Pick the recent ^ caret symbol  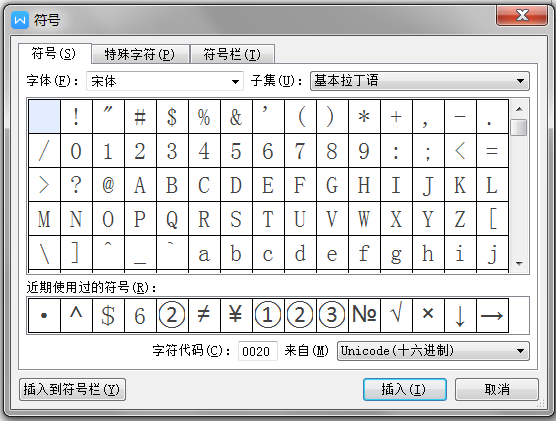77,315
